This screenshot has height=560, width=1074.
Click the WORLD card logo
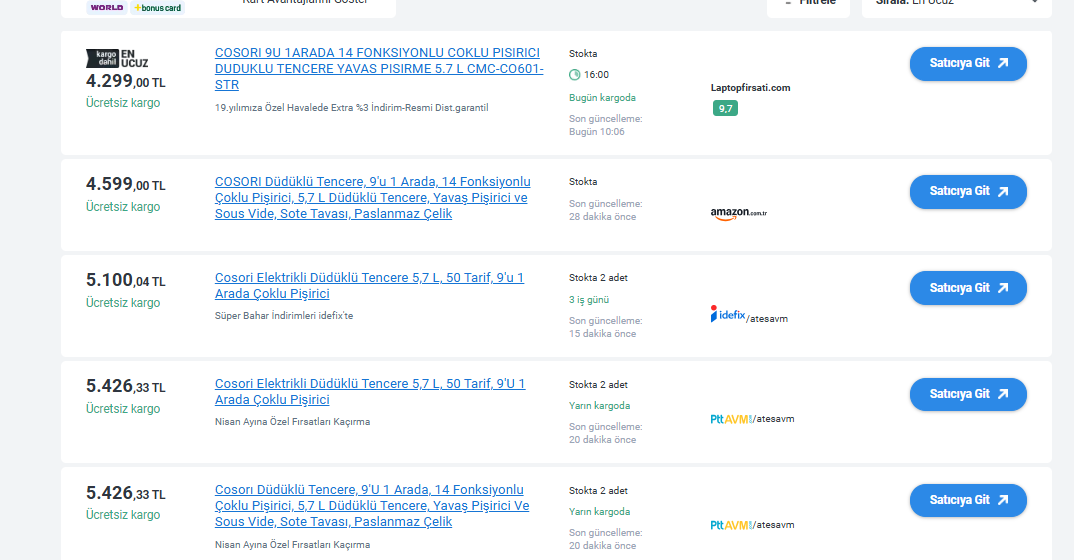click(x=107, y=8)
